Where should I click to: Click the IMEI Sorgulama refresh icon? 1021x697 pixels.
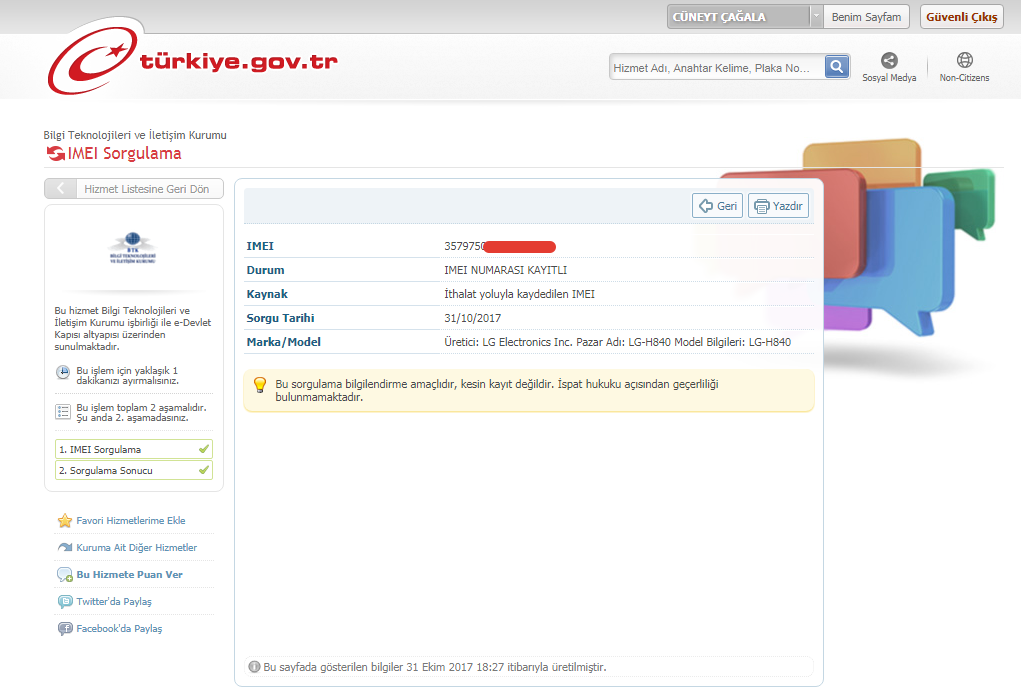pyautogui.click(x=55, y=154)
